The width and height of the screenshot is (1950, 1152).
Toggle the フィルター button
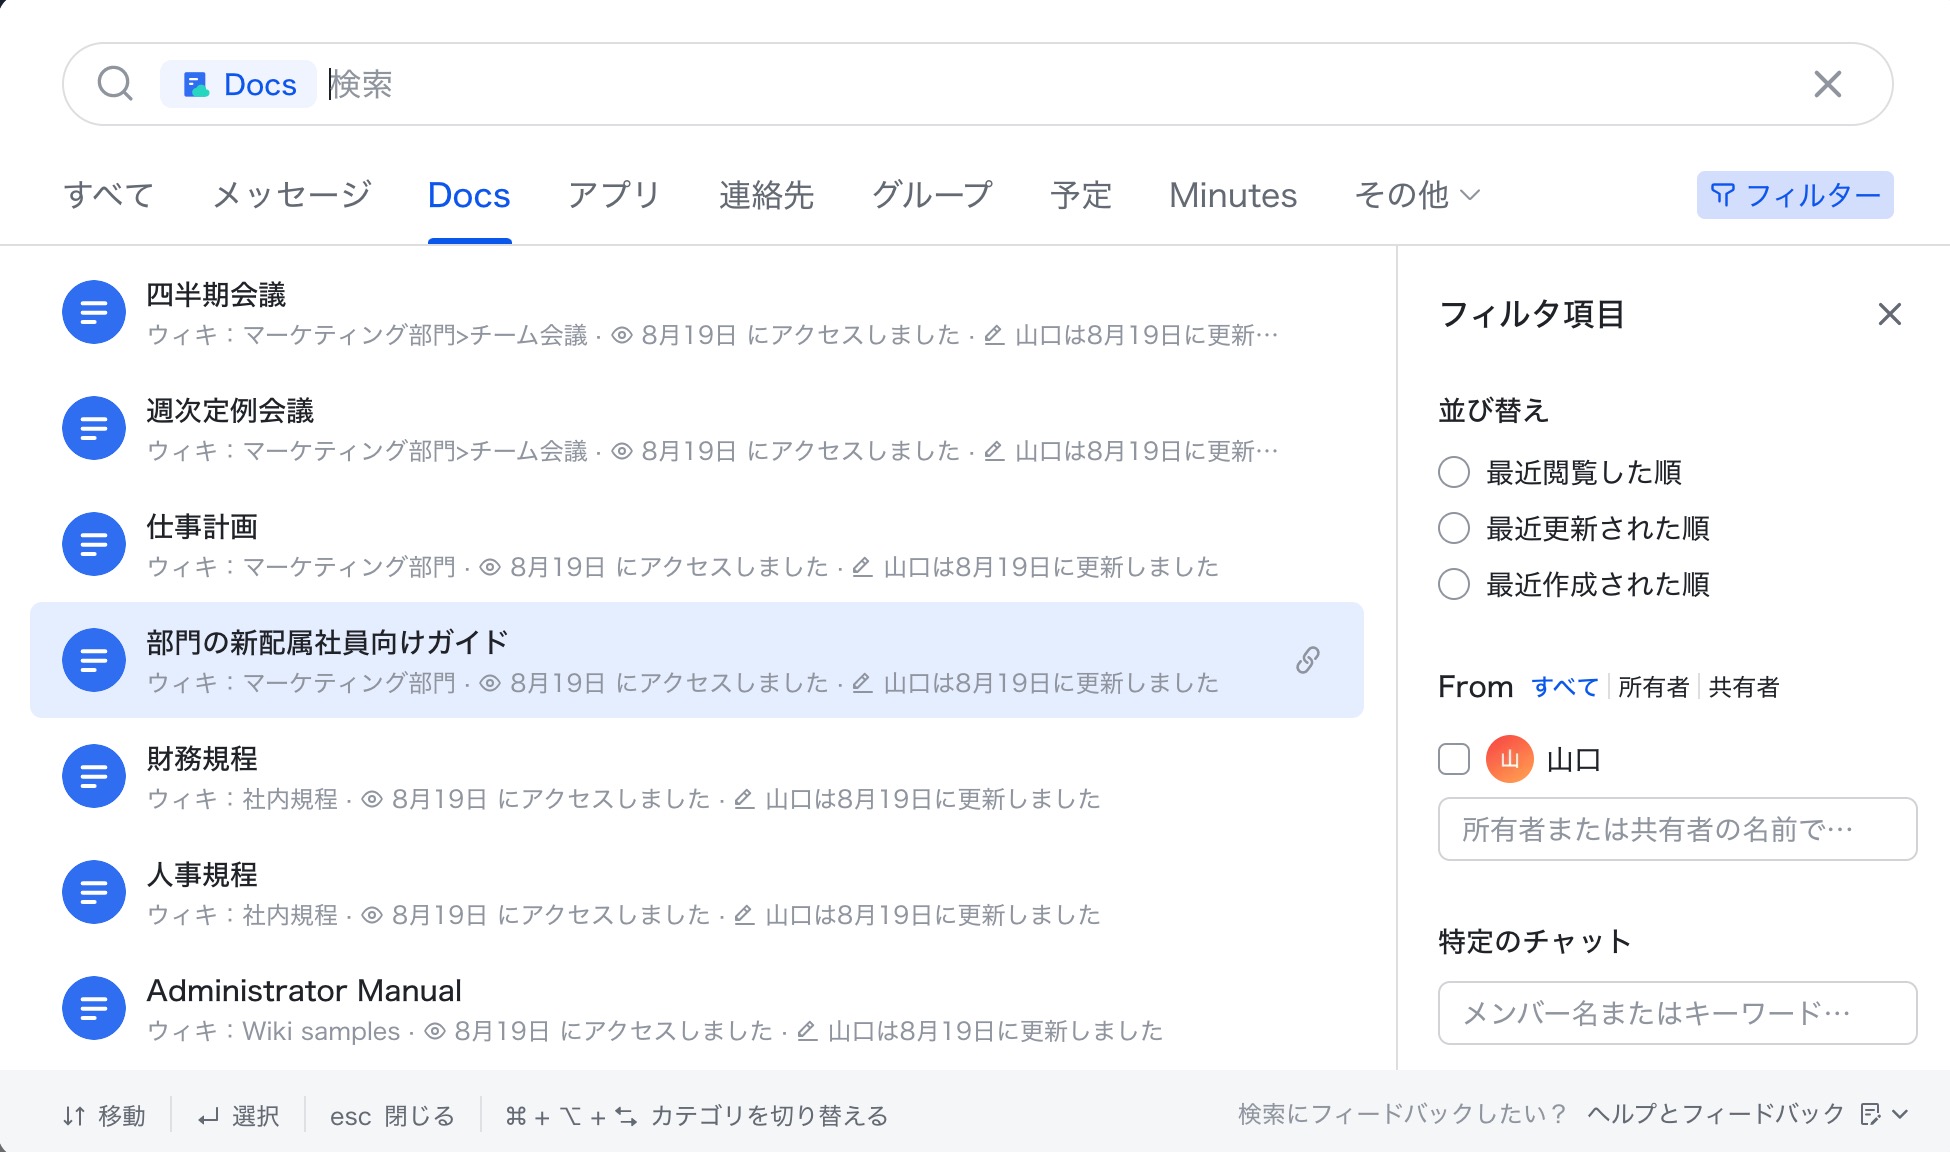tap(1794, 195)
